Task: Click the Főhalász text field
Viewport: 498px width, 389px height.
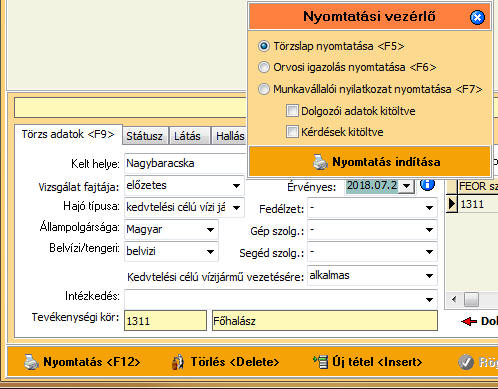Action: click(325, 321)
